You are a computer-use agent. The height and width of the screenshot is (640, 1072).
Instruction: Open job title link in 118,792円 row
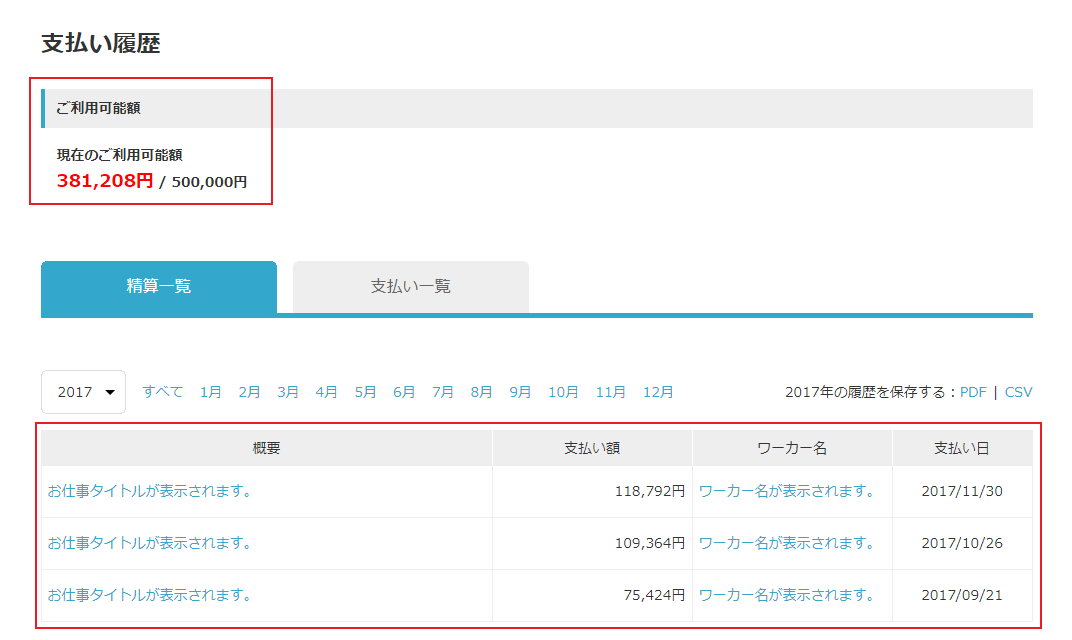tap(150, 491)
